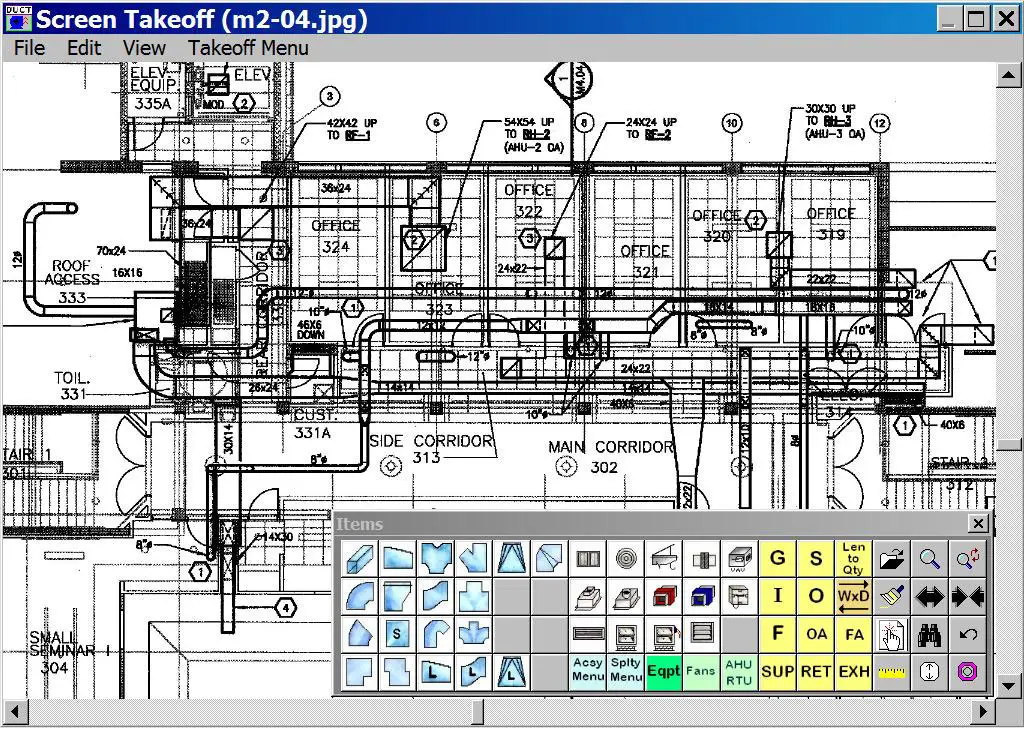Open the View menu
The image size is (1024, 729).
click(144, 48)
